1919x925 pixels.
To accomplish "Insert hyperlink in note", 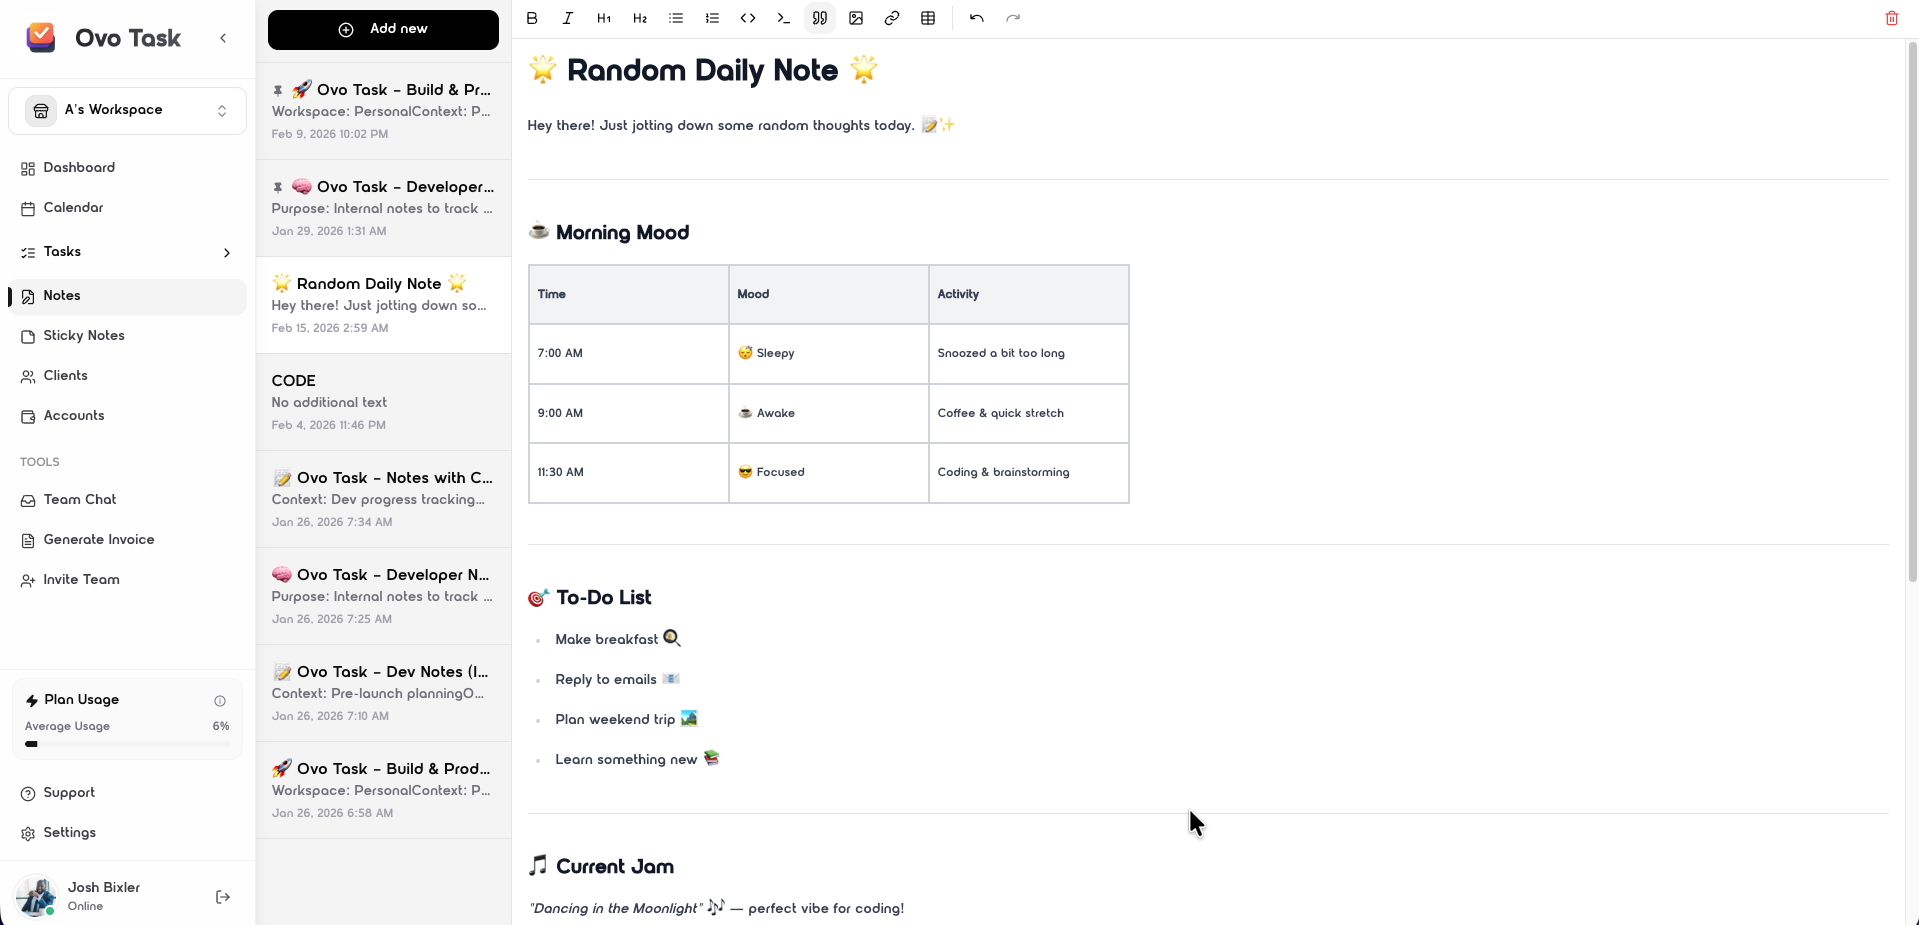I will coord(892,18).
